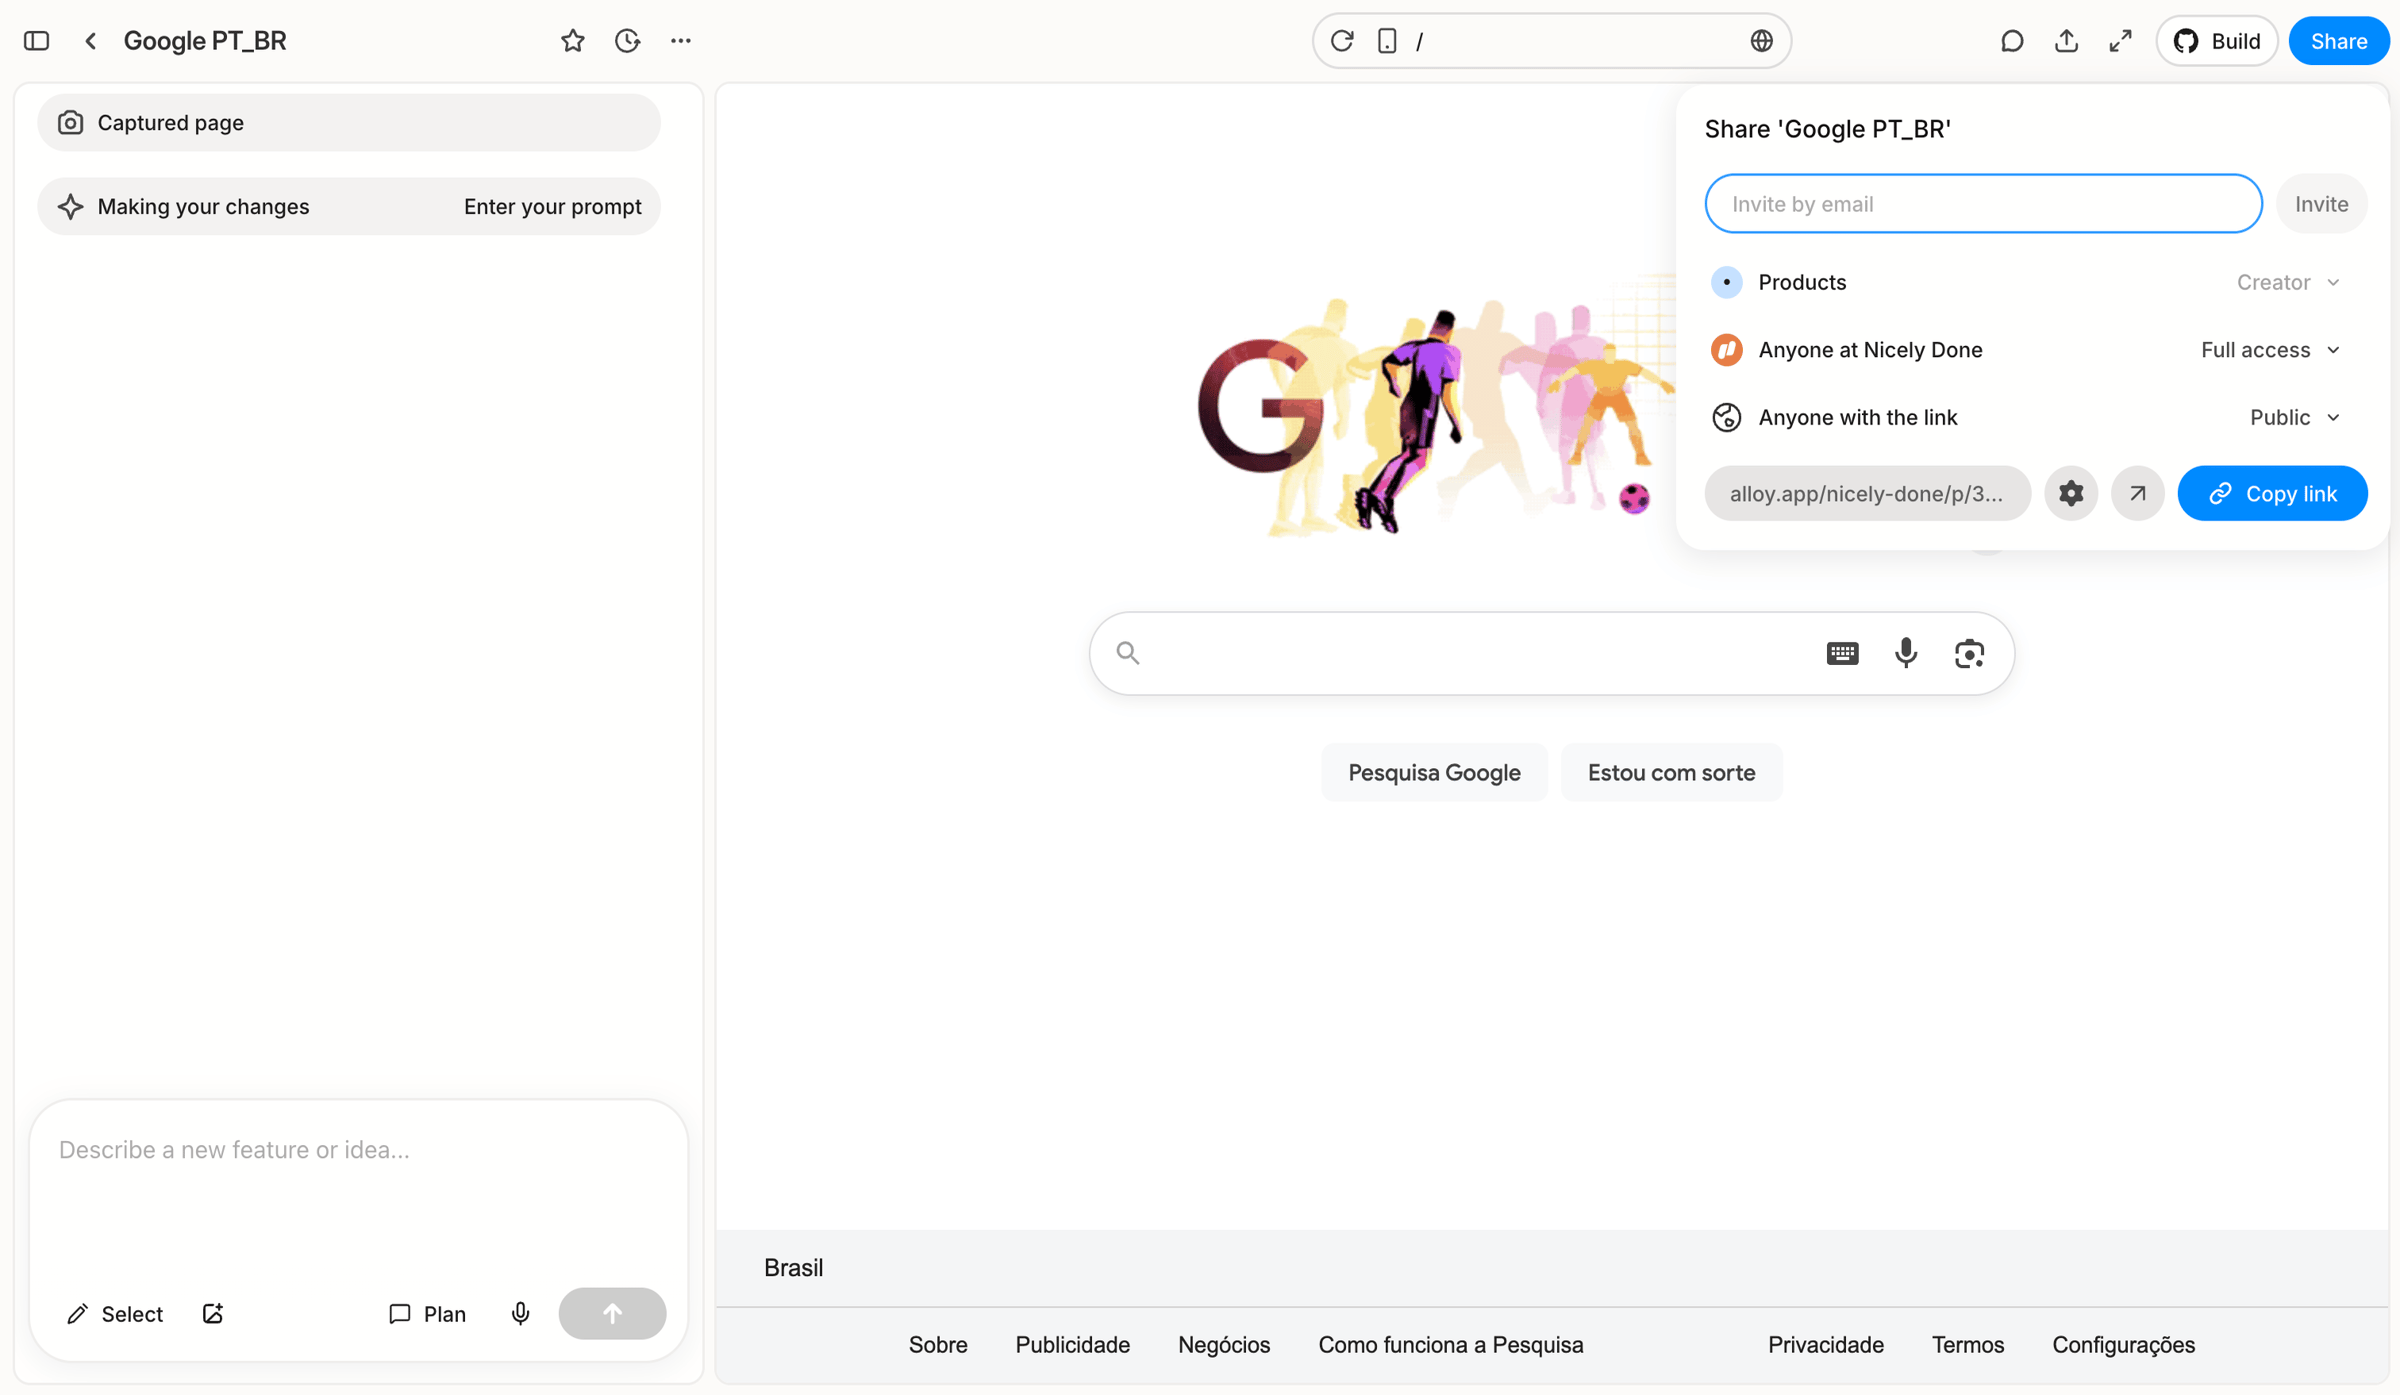This screenshot has width=2400, height=1395.
Task: Click the Google PT_BR project title
Action: click(205, 41)
